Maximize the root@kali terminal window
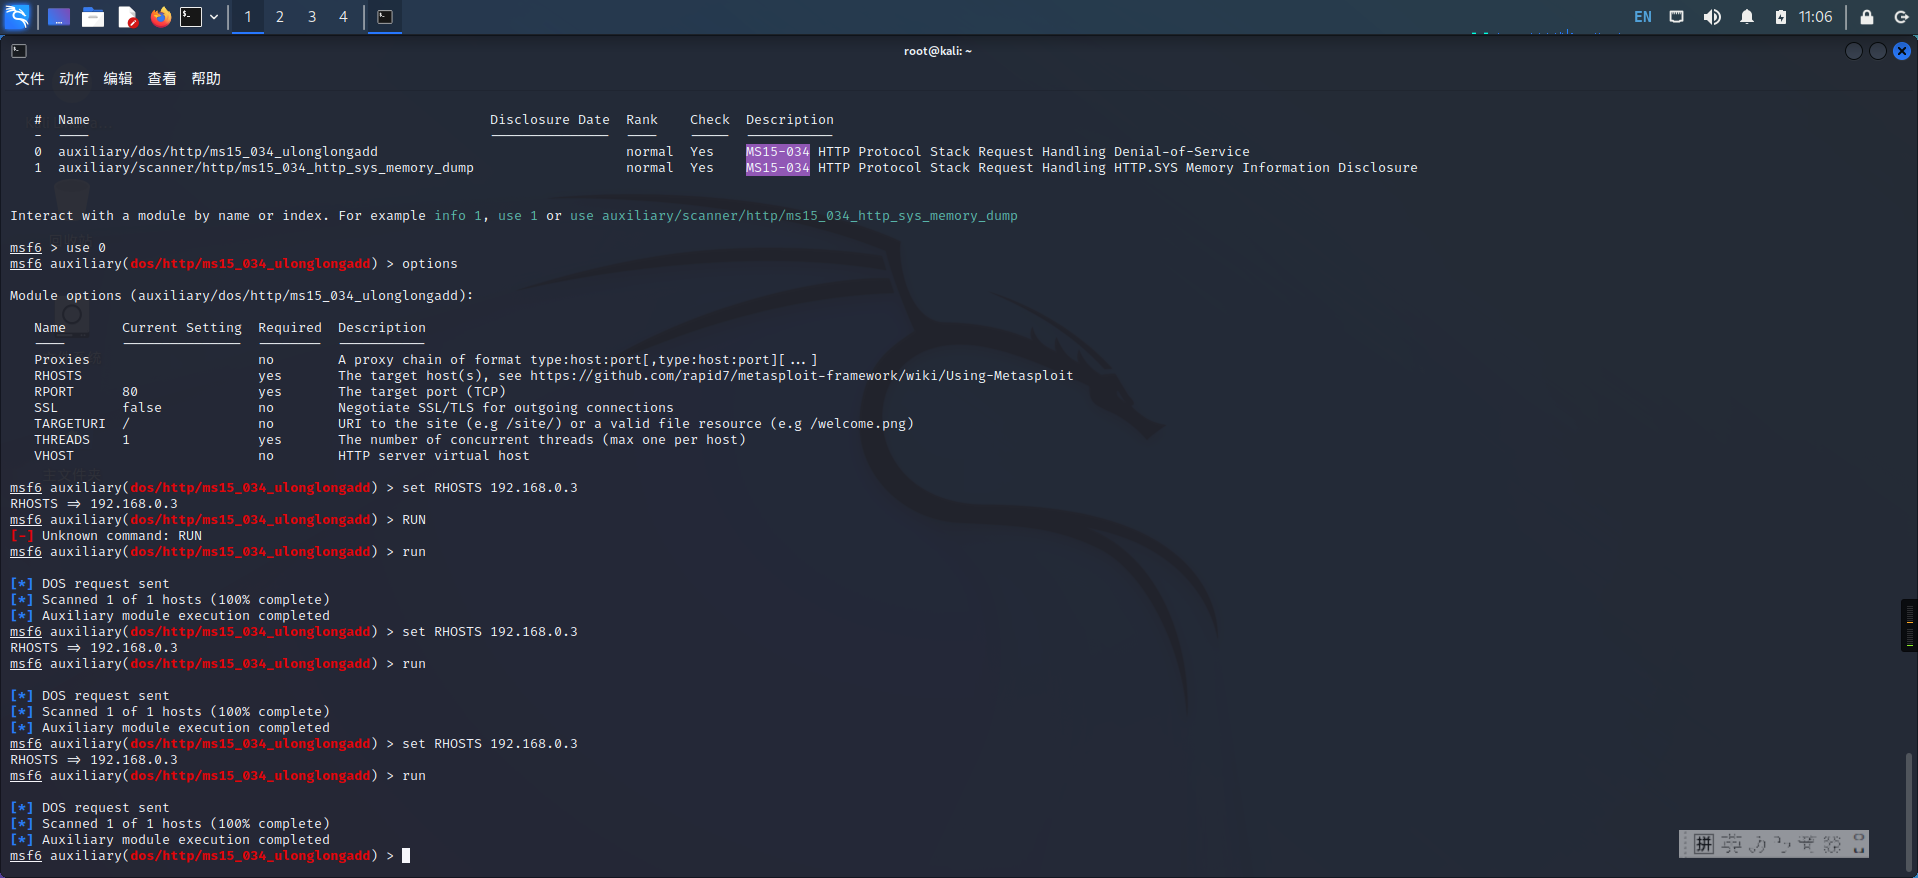 click(1878, 51)
